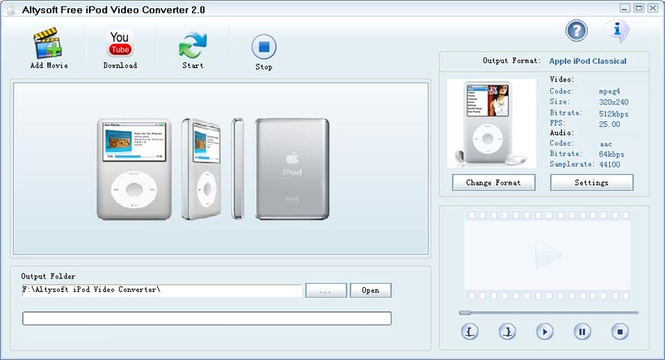Viewport: 665px width, 360px height.
Task: Browse for output folder with the '...' button
Action: [x=326, y=290]
